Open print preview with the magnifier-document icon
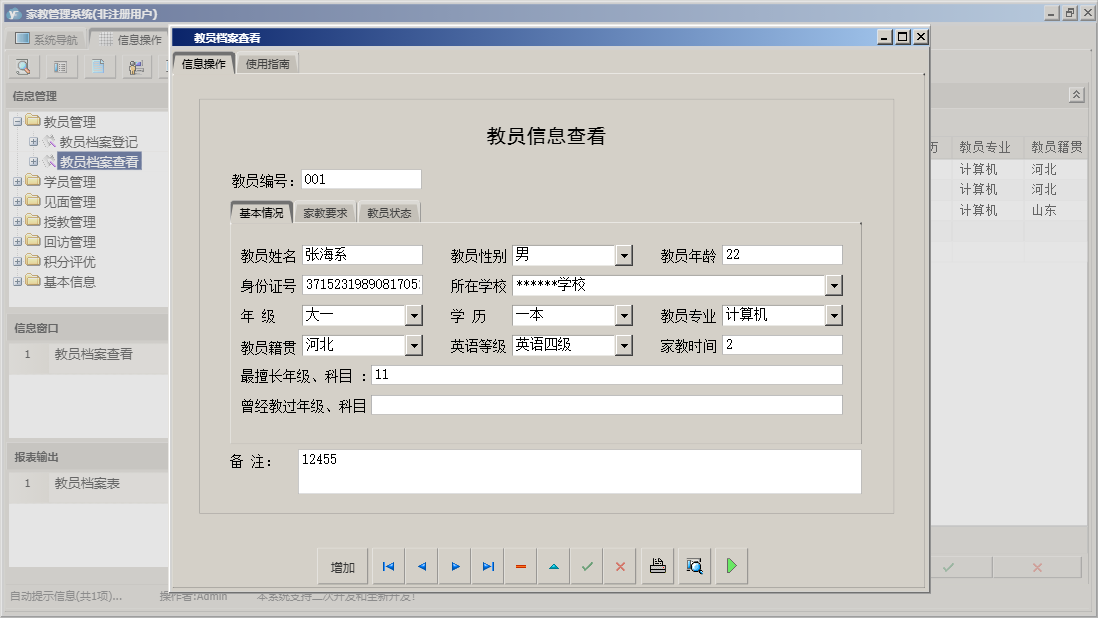Viewport: 1098px width, 618px height. pos(693,566)
